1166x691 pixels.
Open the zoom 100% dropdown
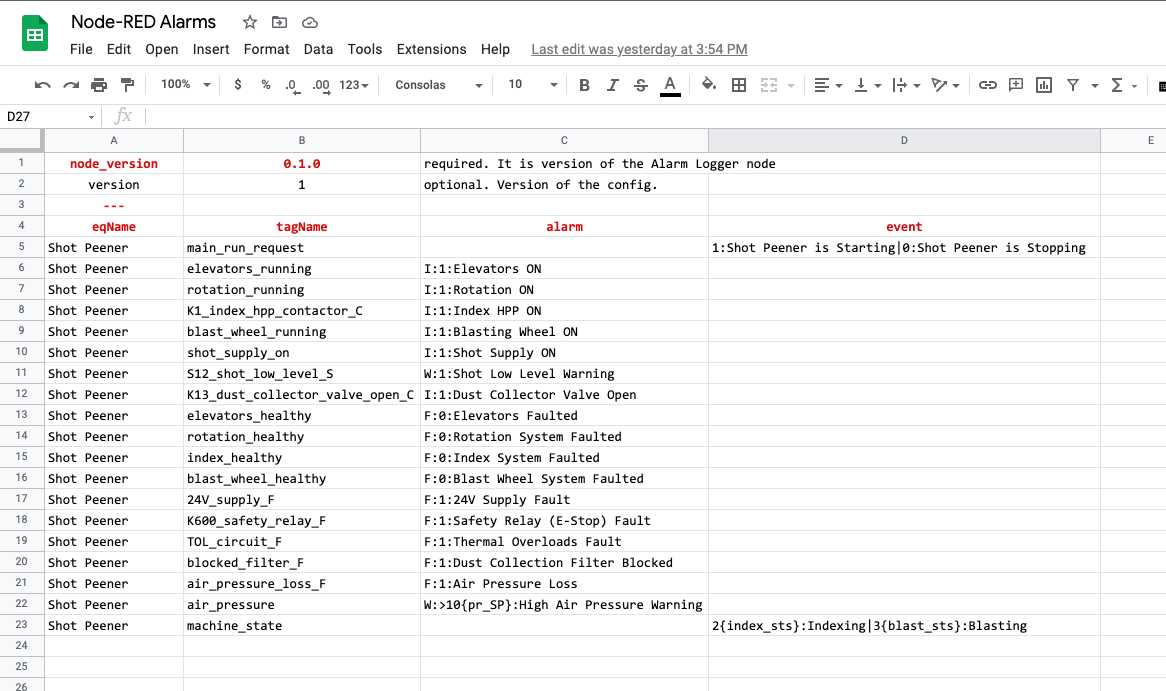(x=186, y=85)
